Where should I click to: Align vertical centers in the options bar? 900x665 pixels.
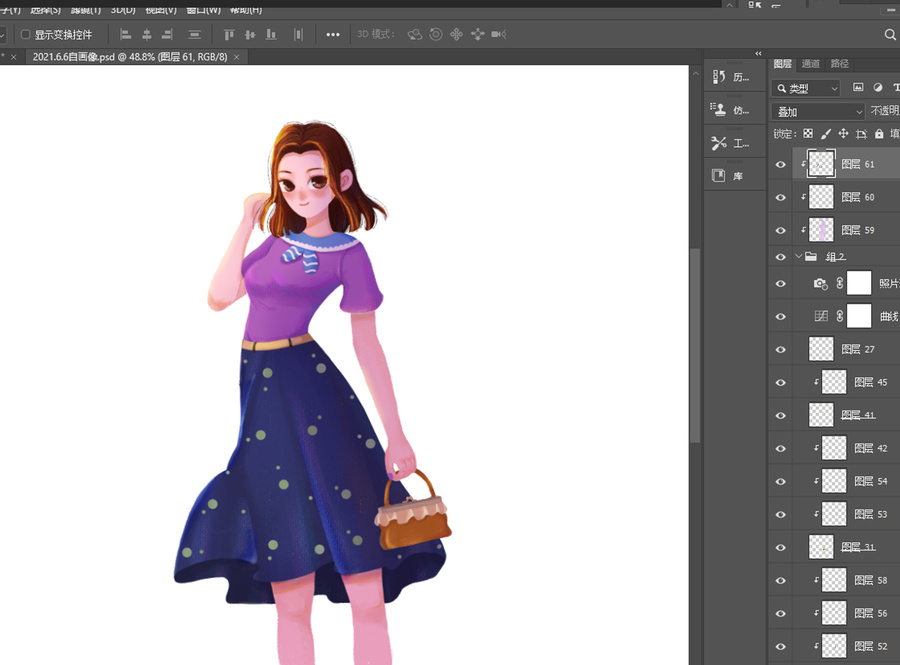pos(250,35)
